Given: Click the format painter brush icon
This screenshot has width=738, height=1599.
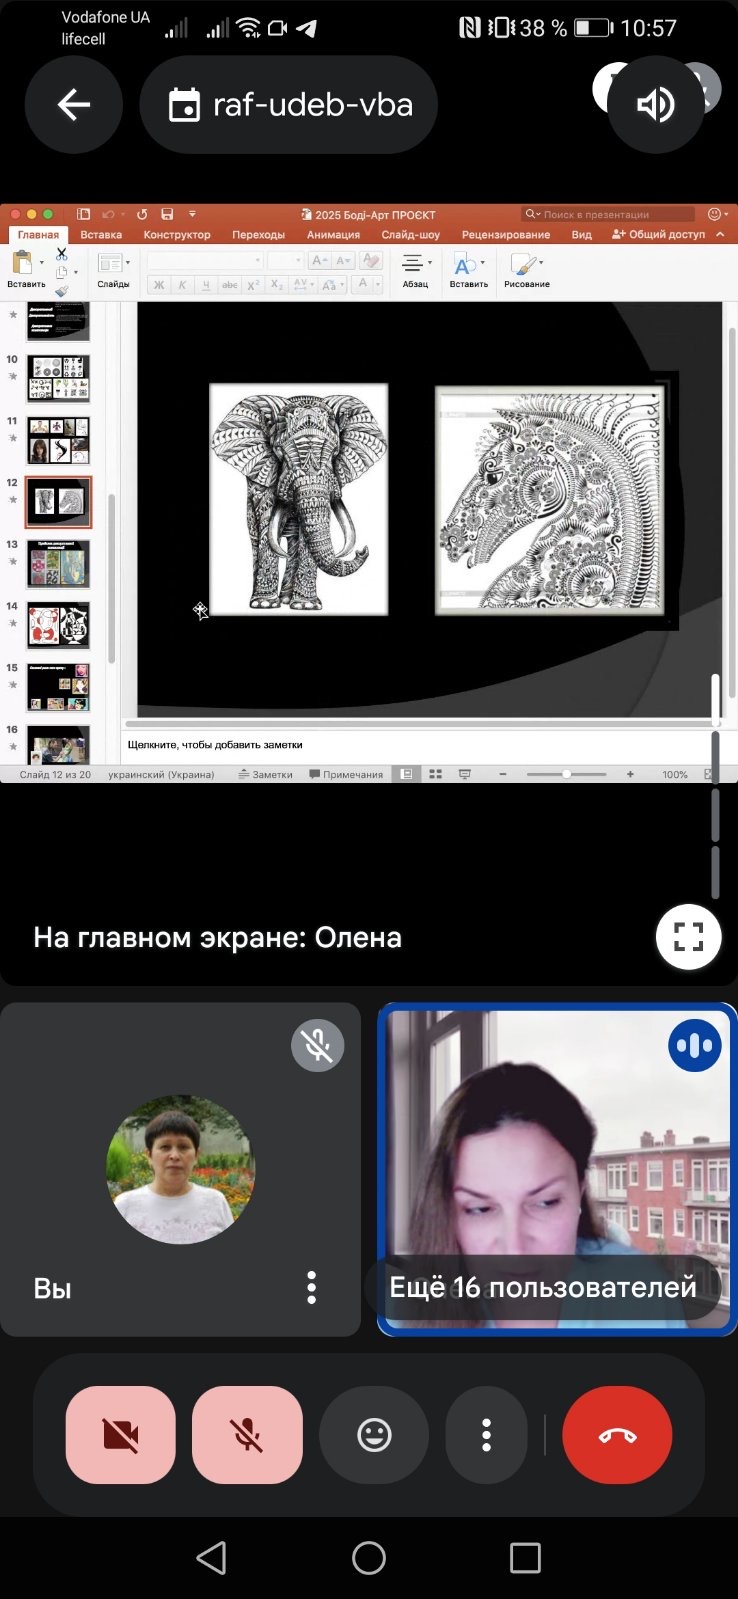Looking at the screenshot, I should (x=62, y=290).
